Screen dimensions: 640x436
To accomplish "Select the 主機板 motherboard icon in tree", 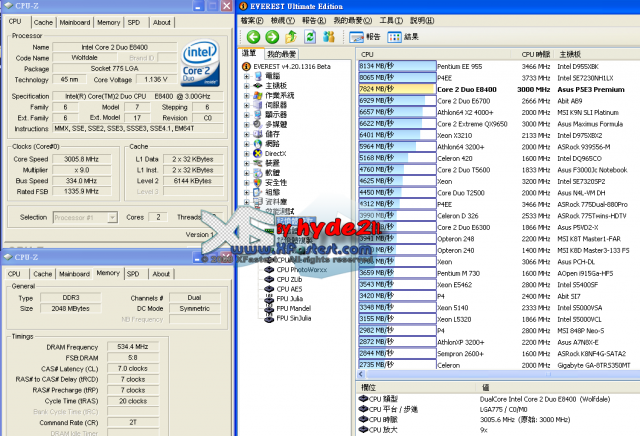I will (258, 86).
